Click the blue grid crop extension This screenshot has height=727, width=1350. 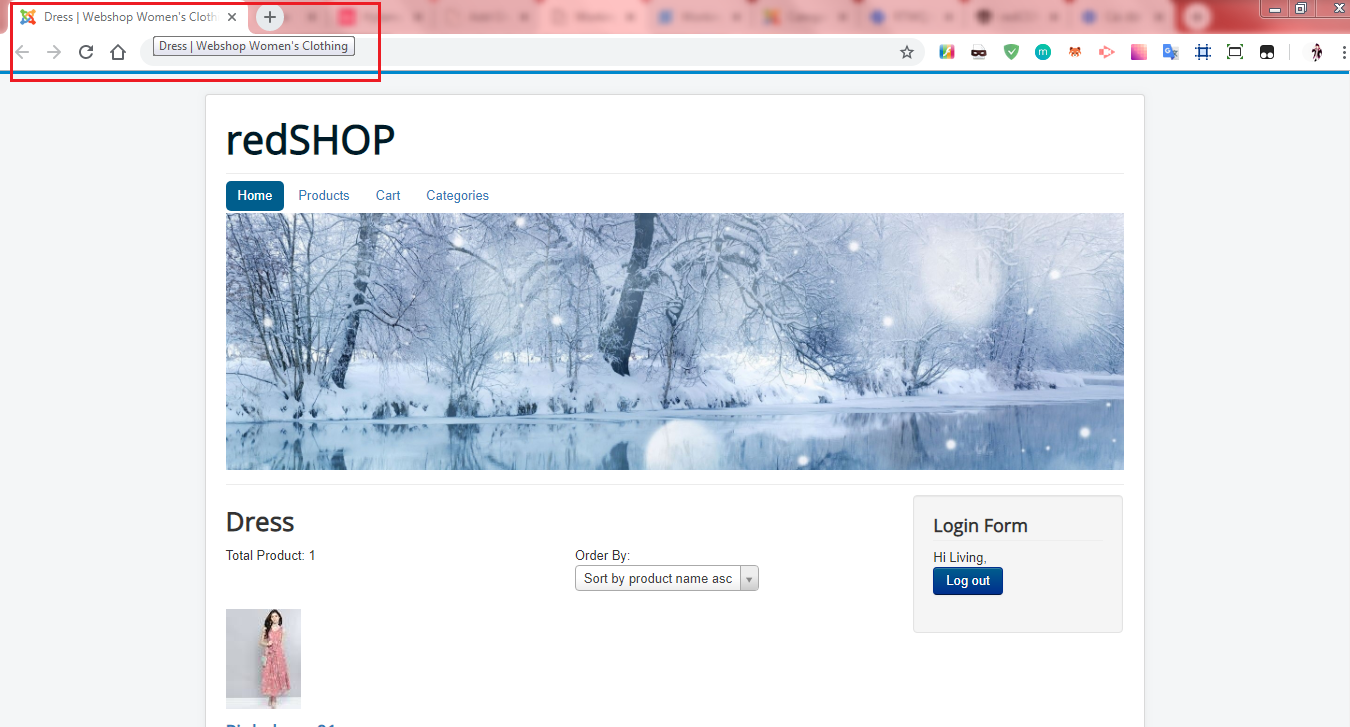point(1203,52)
